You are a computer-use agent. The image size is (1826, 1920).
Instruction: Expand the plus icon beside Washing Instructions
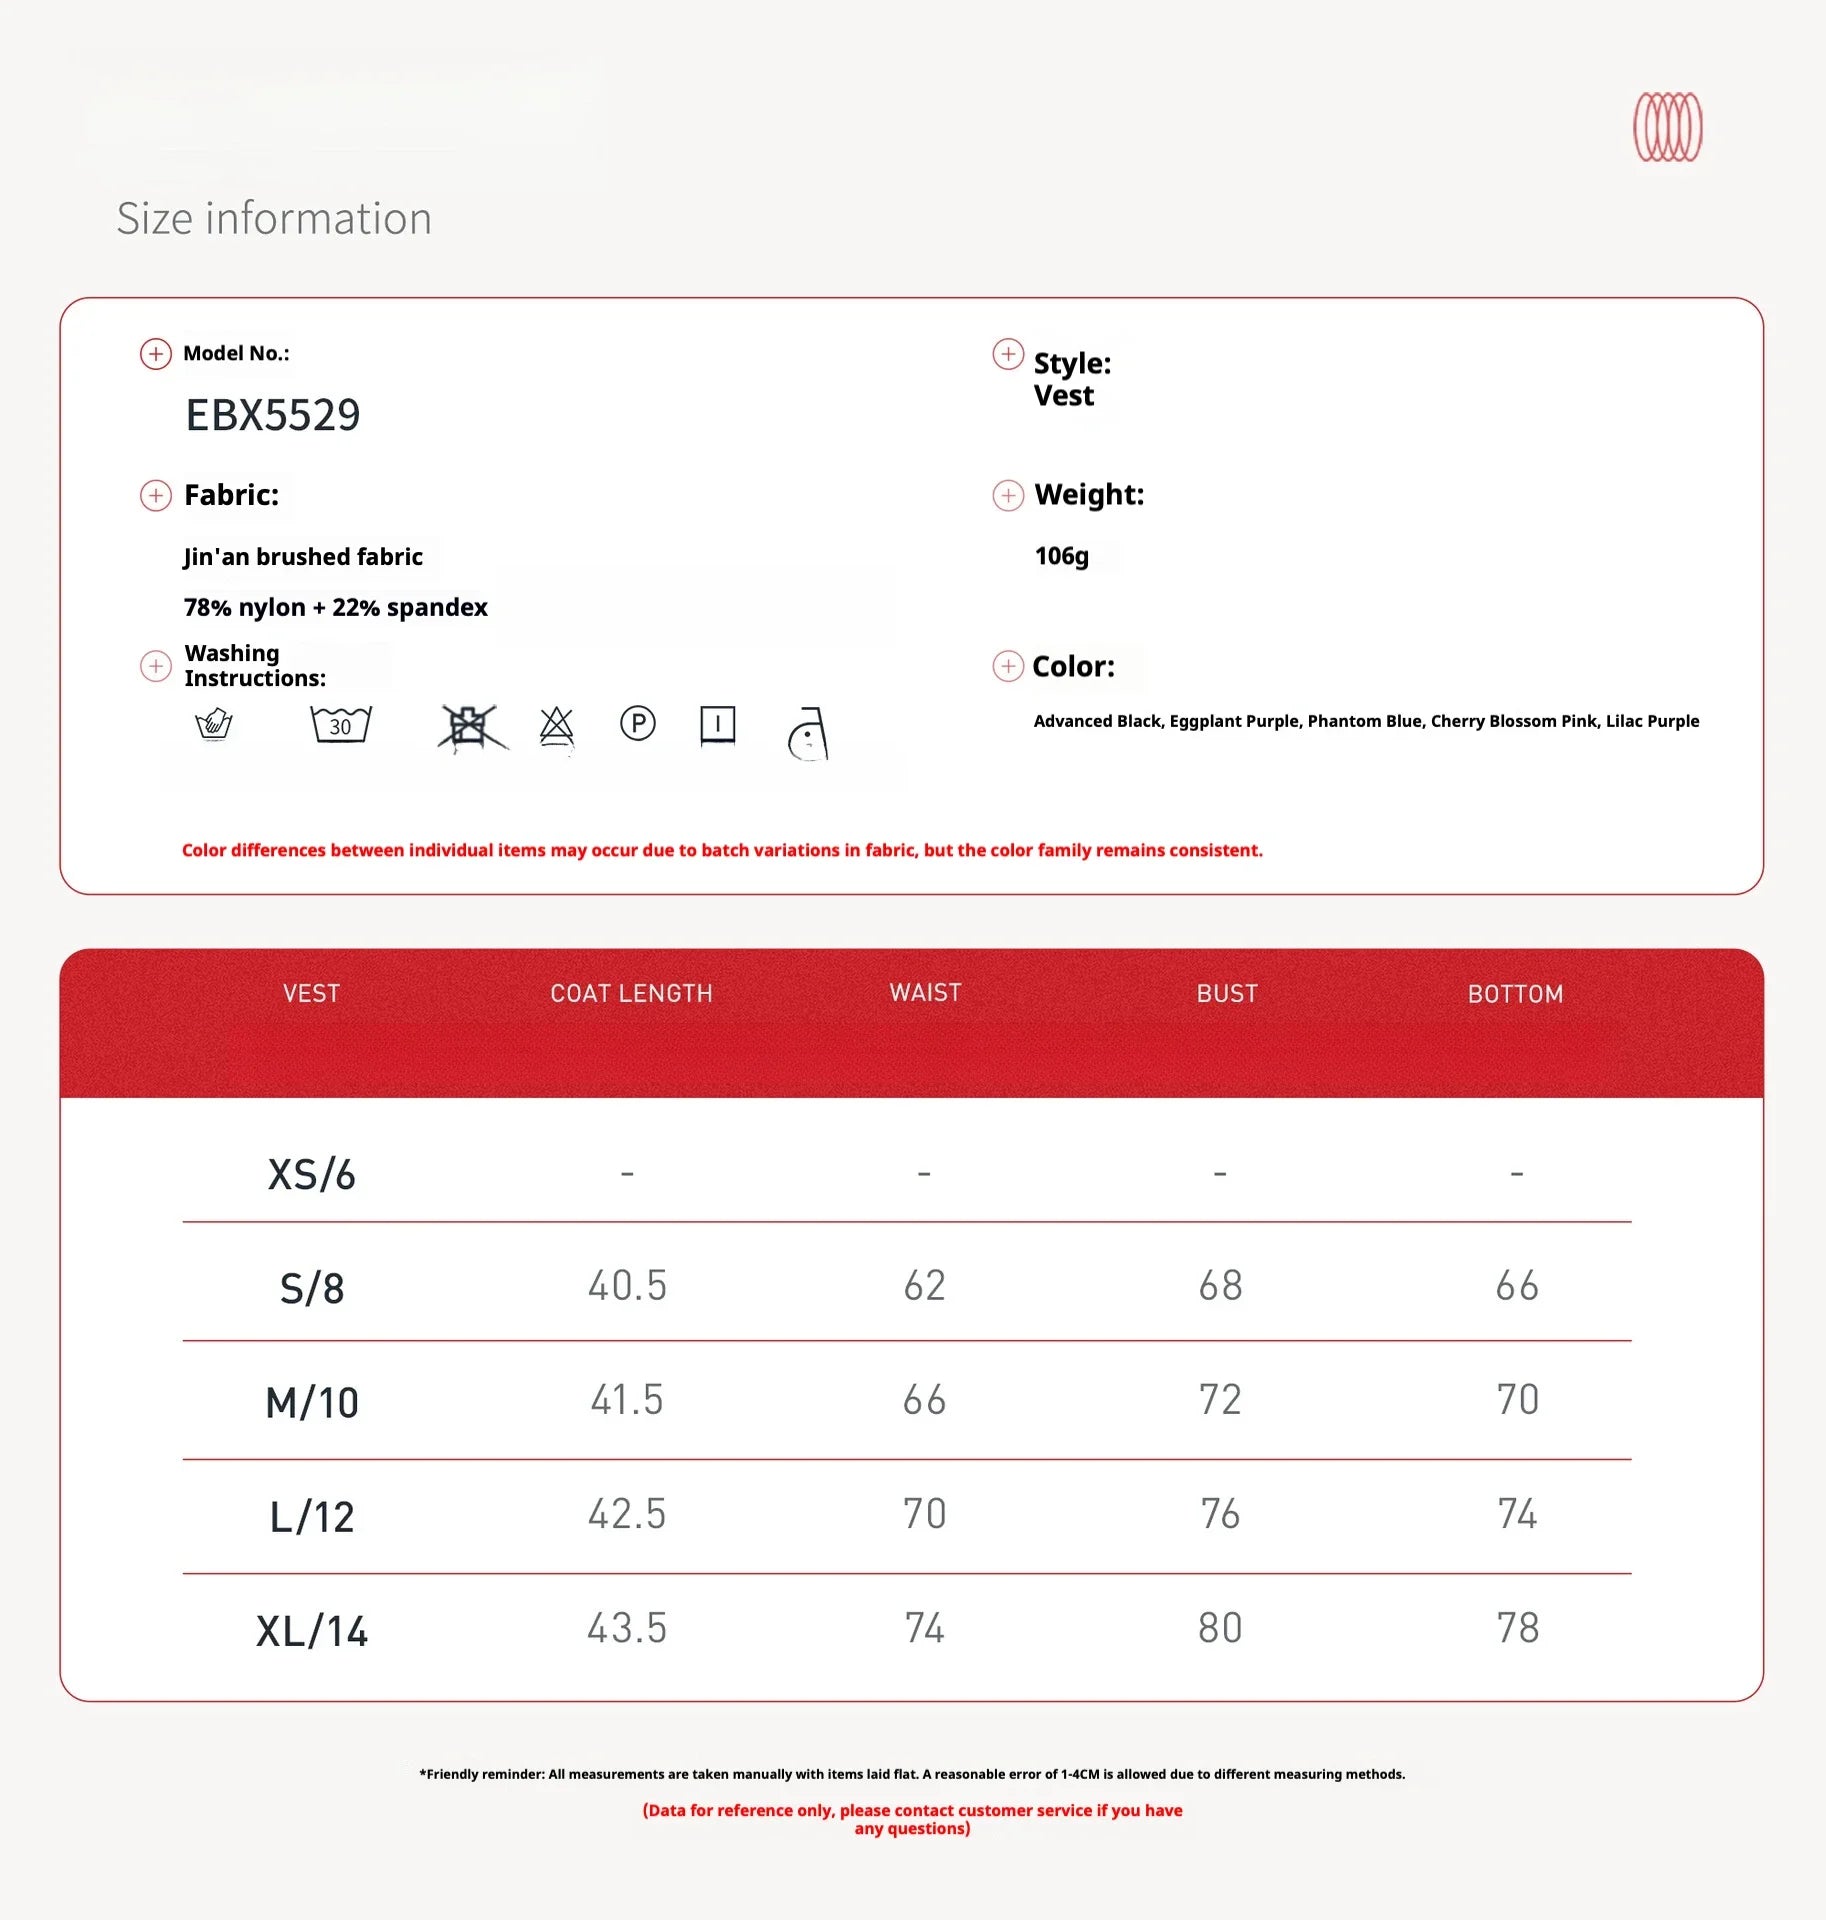[x=155, y=666]
